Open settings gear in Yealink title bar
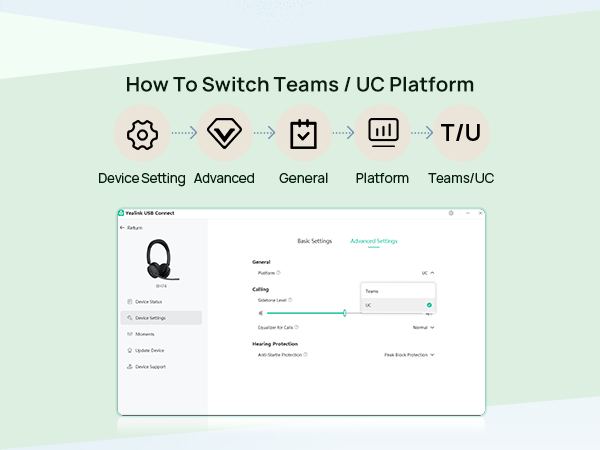This screenshot has height=450, width=600. pos(451,213)
